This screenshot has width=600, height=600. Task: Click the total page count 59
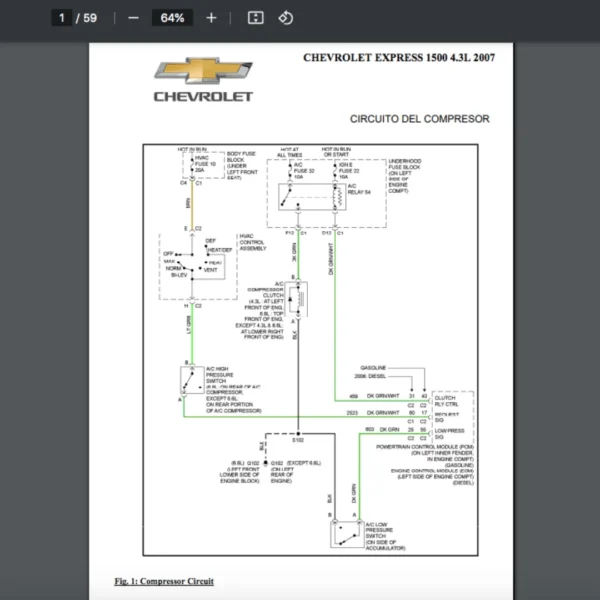[x=90, y=18]
